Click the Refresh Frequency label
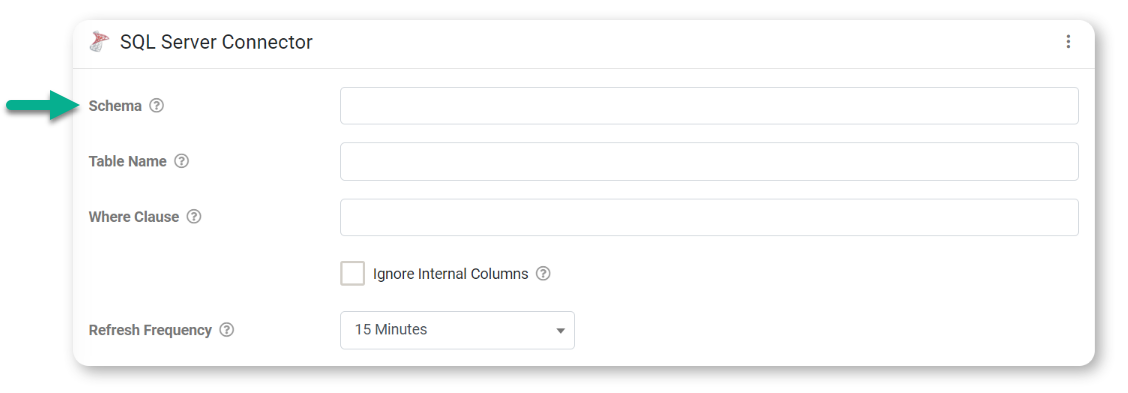This screenshot has height=393, width=1128. click(150, 330)
